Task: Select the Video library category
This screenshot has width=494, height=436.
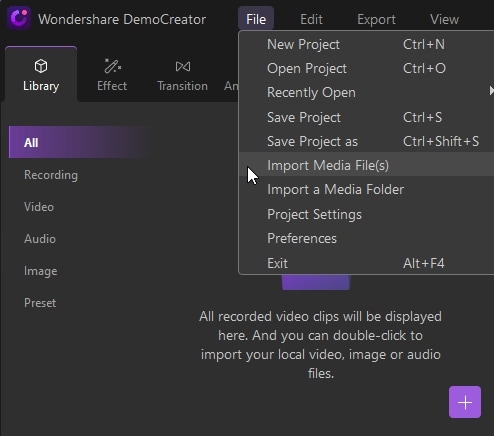Action: click(39, 207)
